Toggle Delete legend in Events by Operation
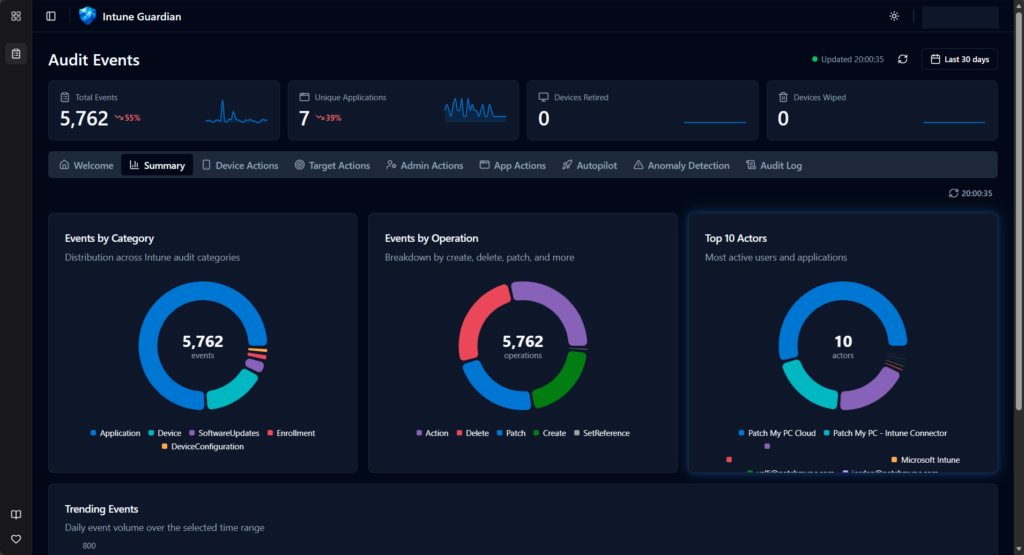Viewport: 1024px width, 555px height. 472,433
